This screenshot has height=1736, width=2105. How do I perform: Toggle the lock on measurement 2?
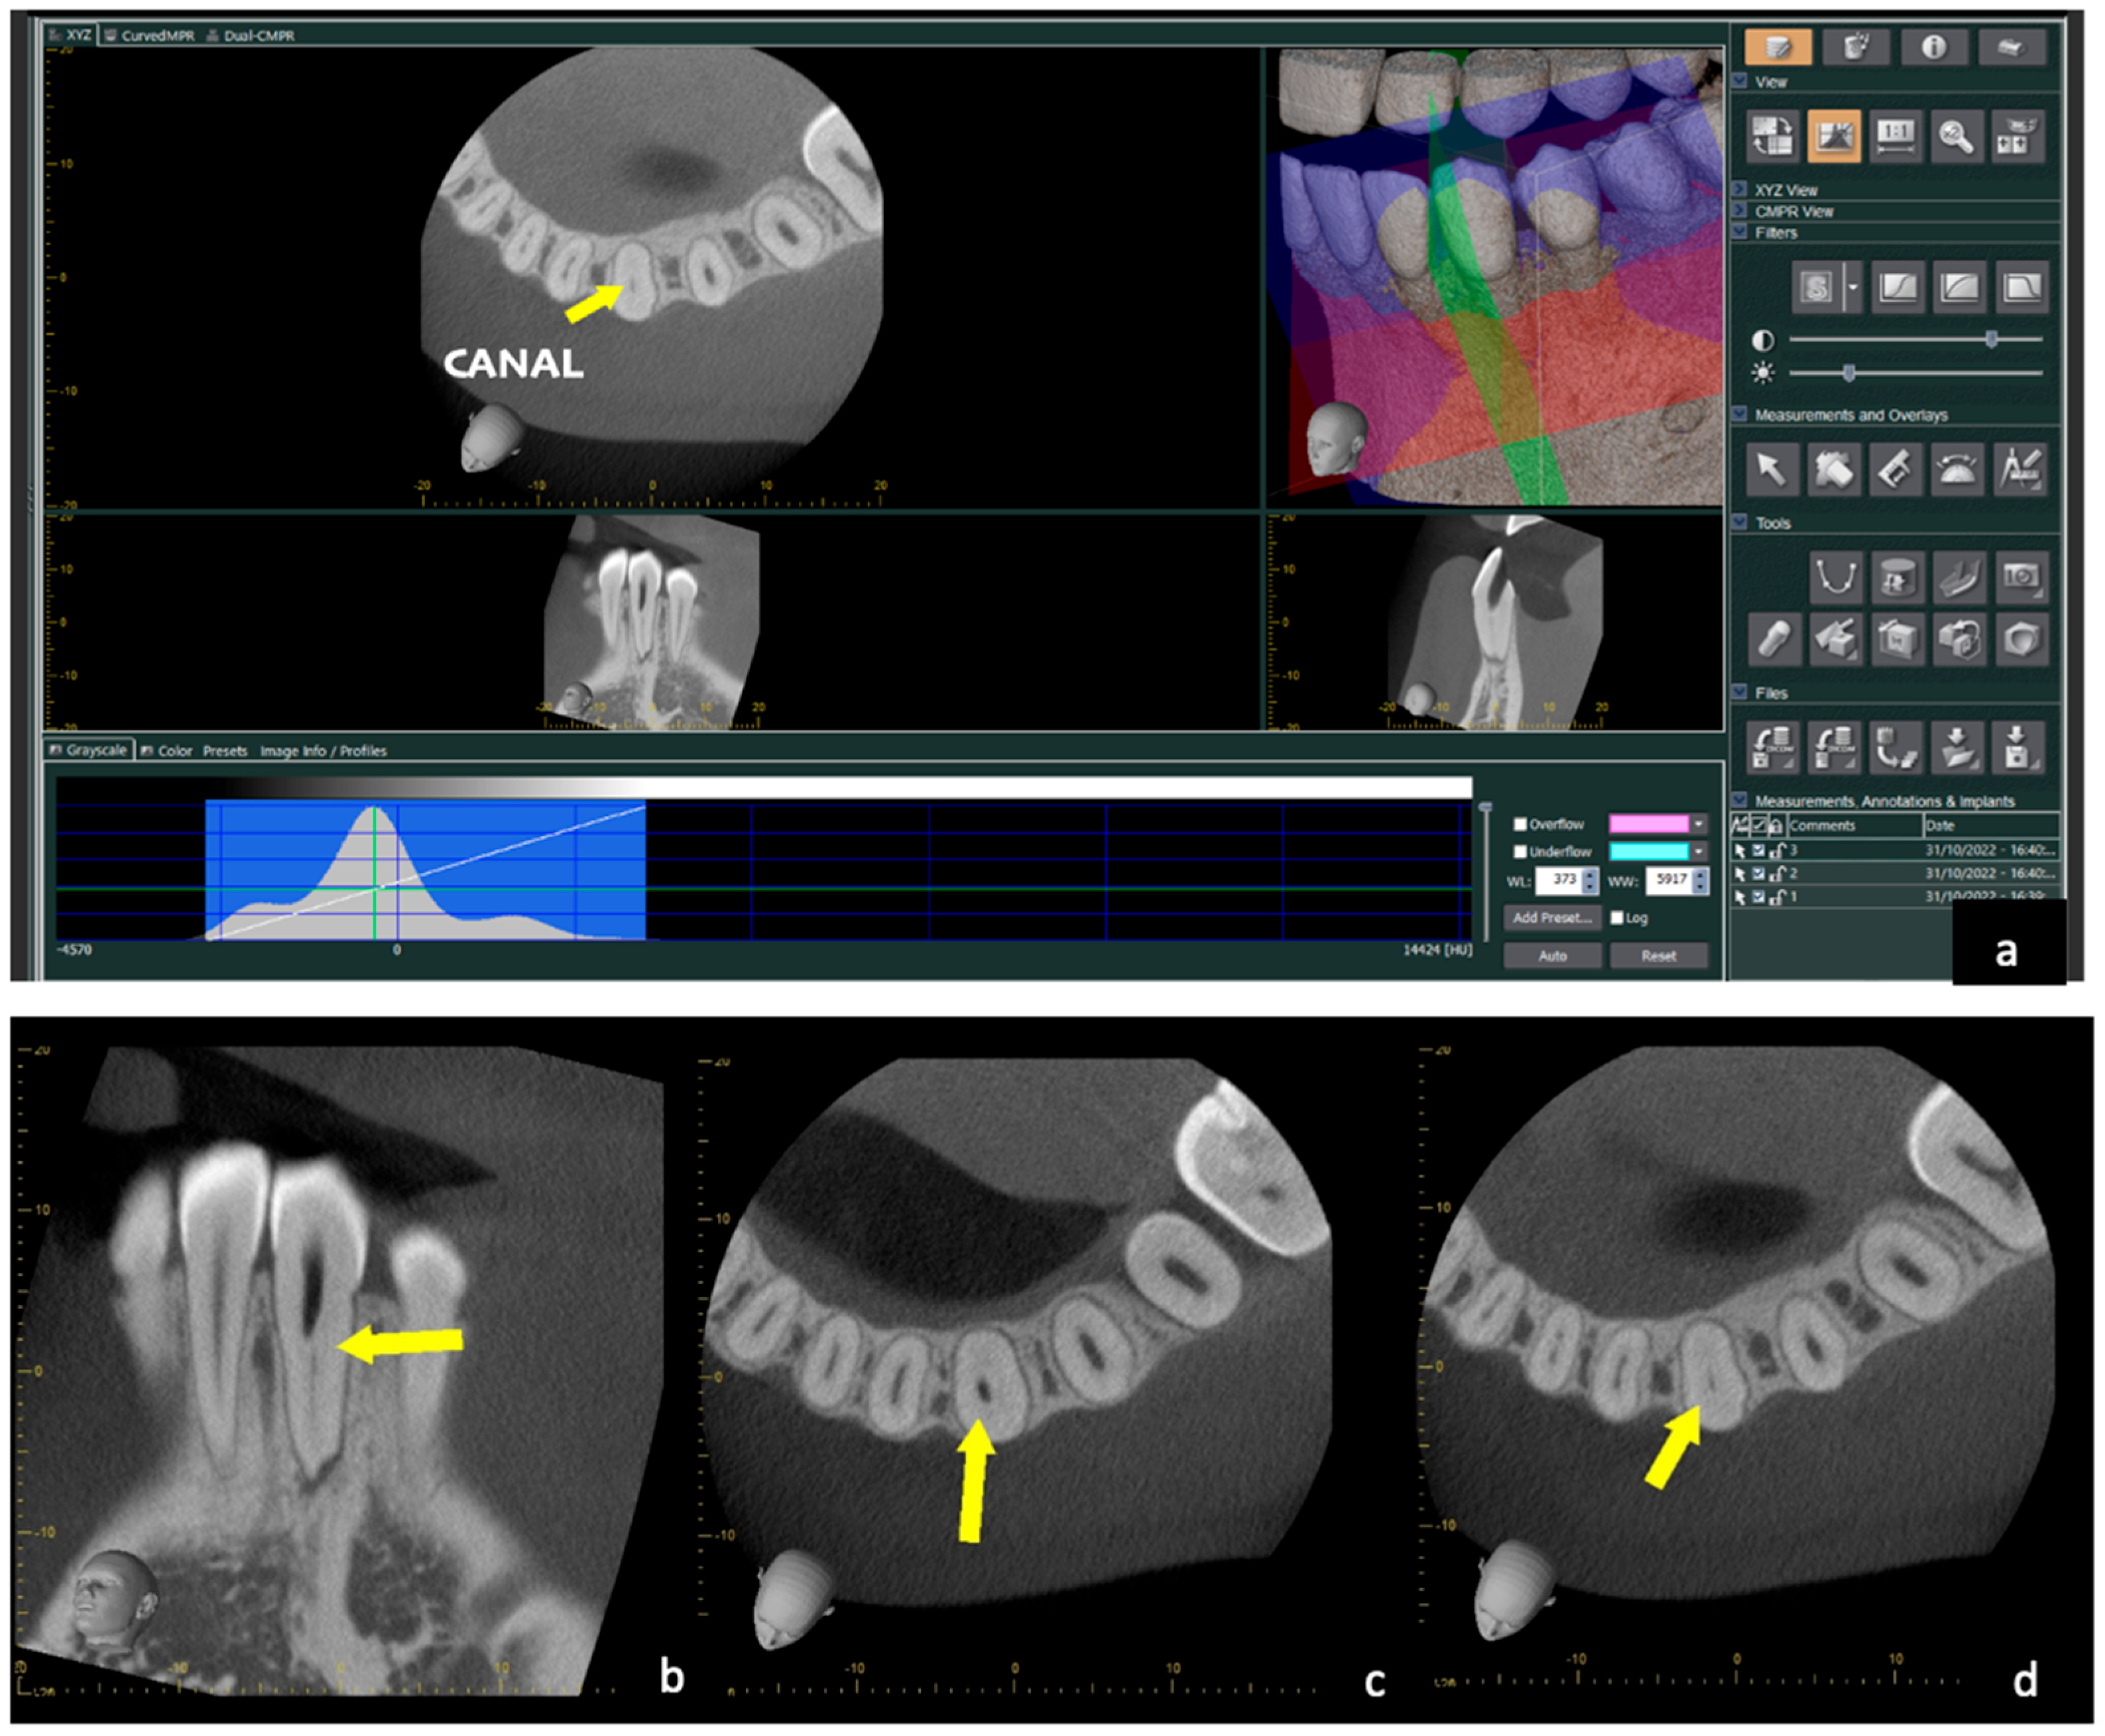click(x=1777, y=874)
